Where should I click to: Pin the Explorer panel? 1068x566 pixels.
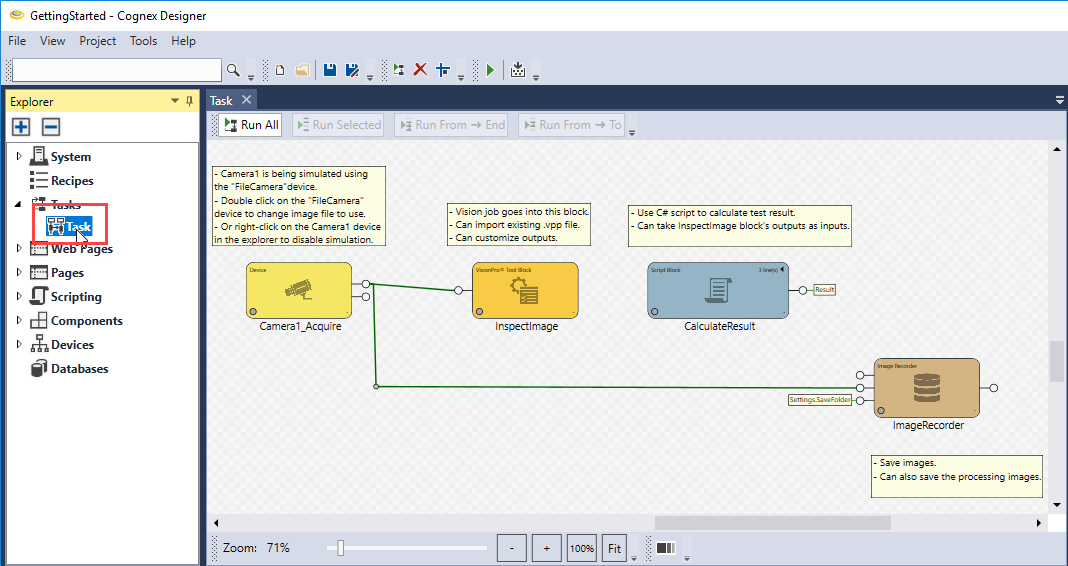[x=190, y=101]
